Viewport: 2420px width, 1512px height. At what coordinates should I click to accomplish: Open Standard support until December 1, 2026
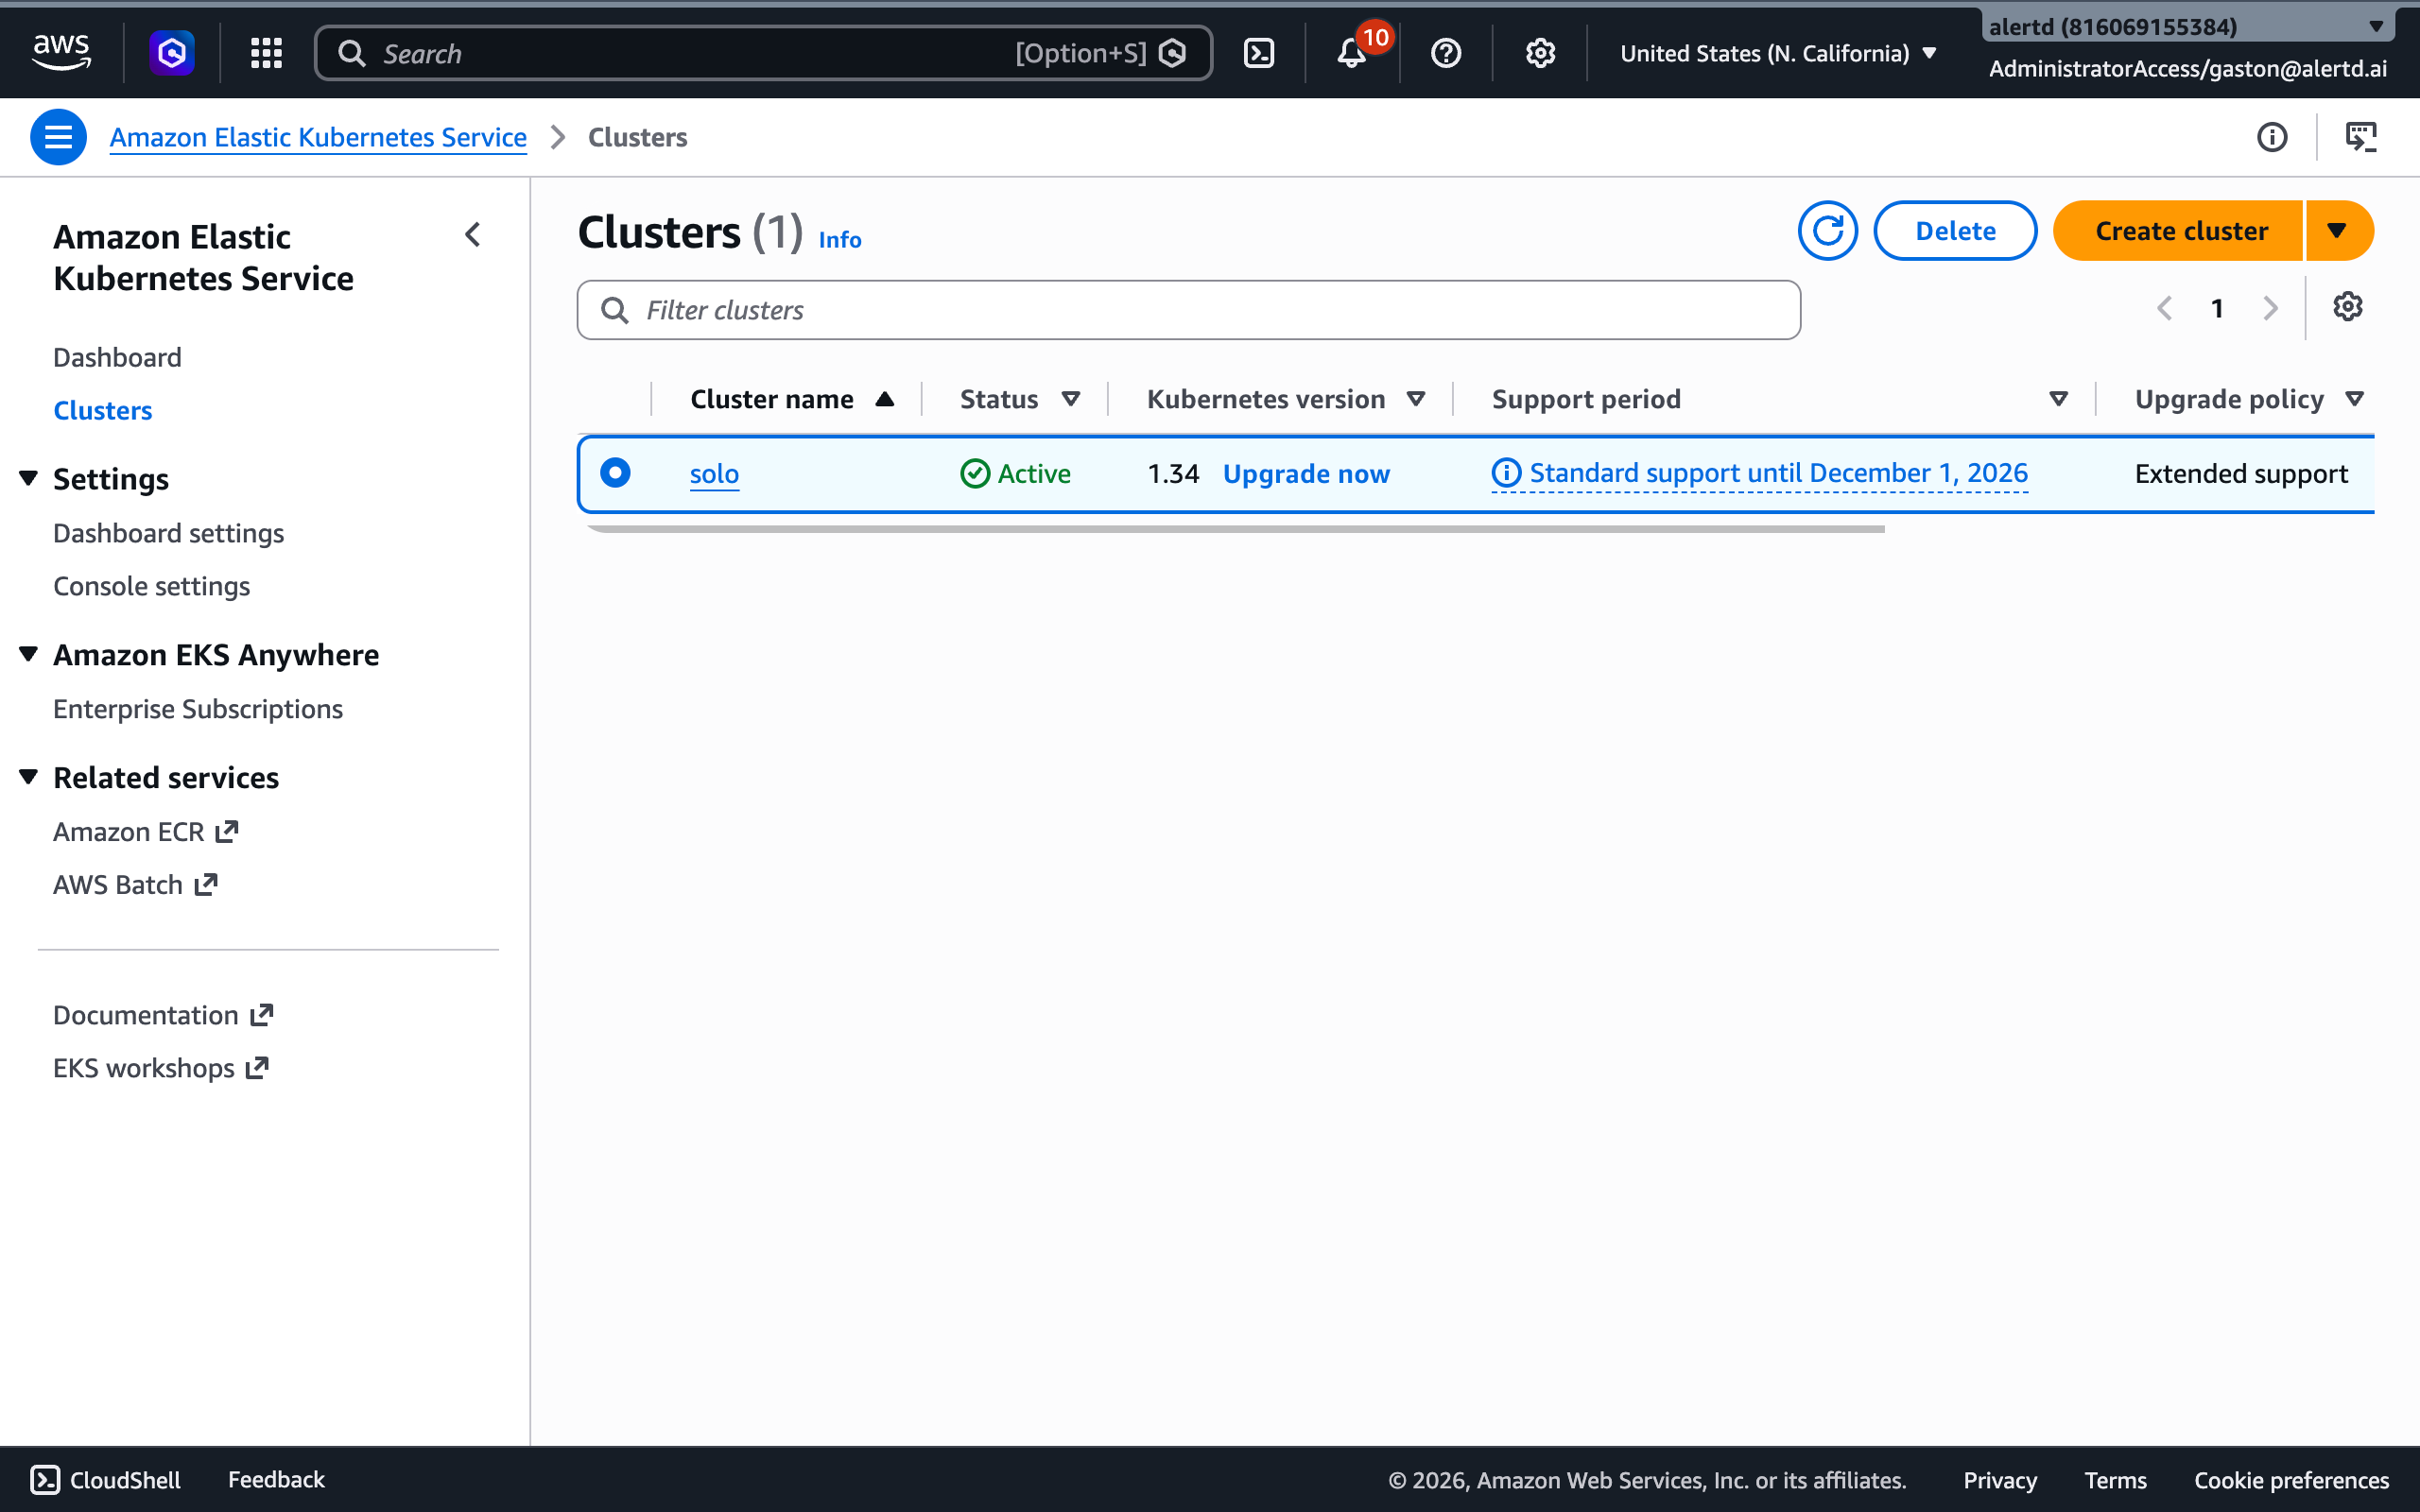coord(1778,473)
